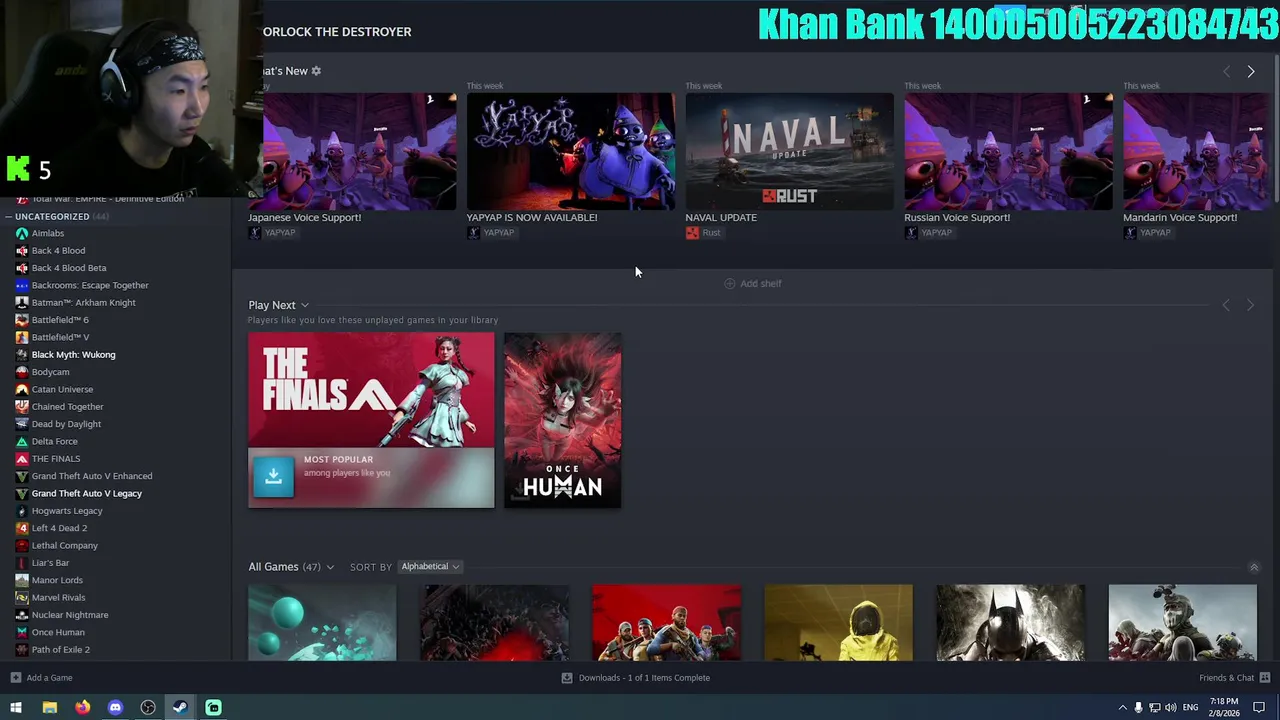
Task: Select Lethal Company in library list
Action: click(64, 545)
